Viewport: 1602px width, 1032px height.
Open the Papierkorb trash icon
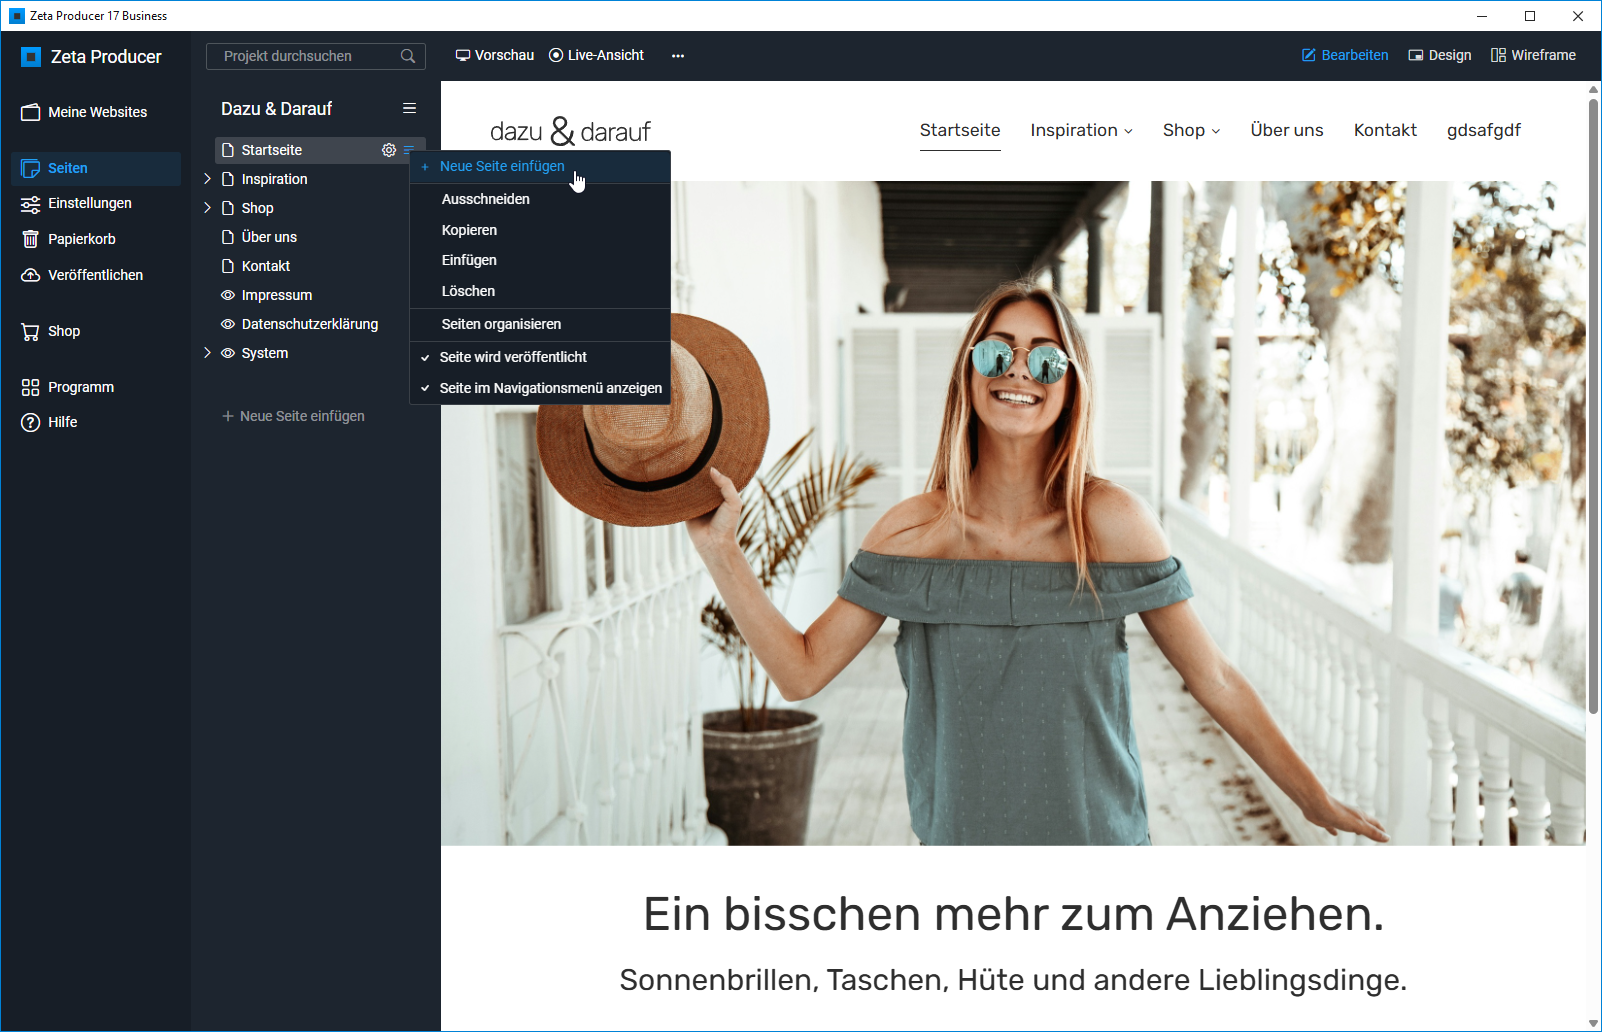pos(31,239)
